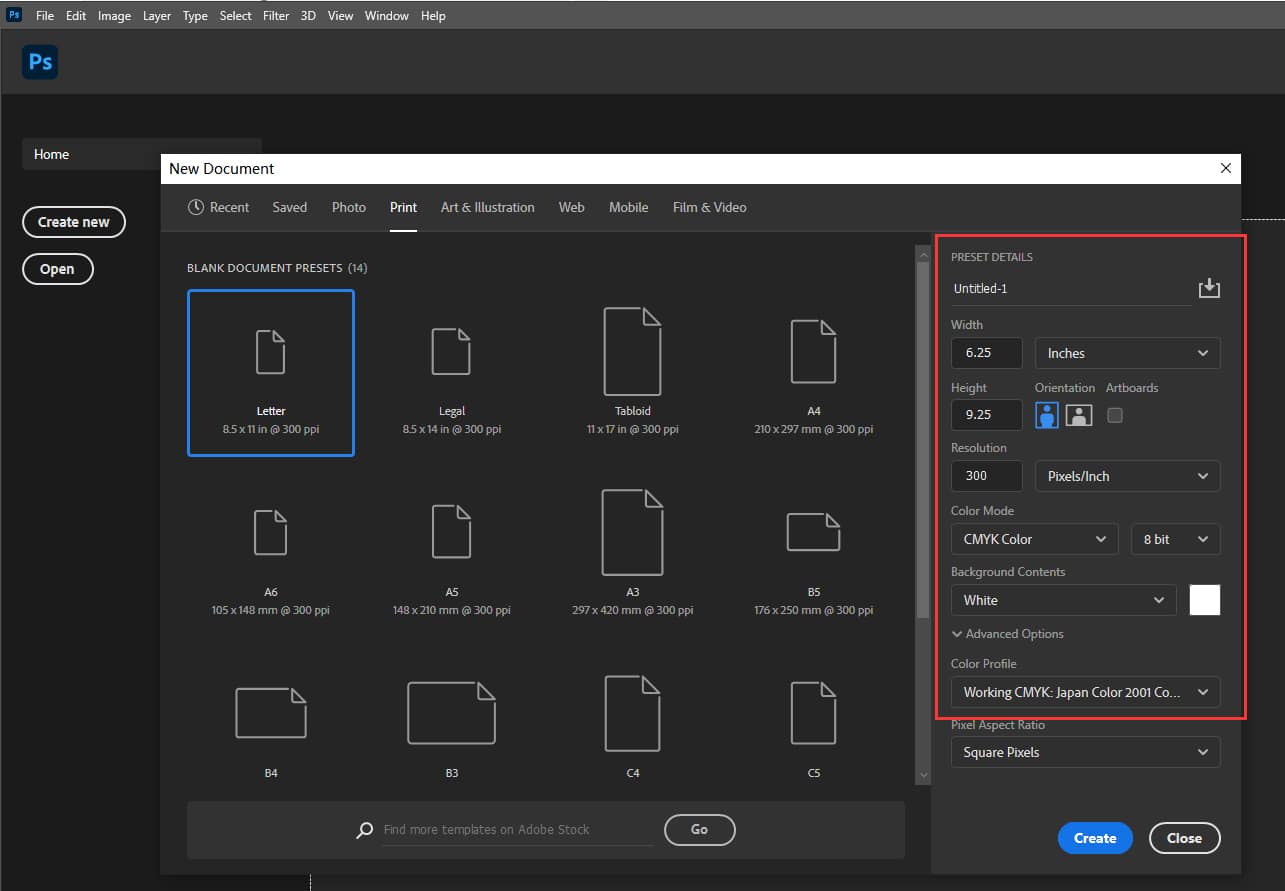Select the A3 preset icon
Screen dimensions: 1285x891
pos(632,532)
